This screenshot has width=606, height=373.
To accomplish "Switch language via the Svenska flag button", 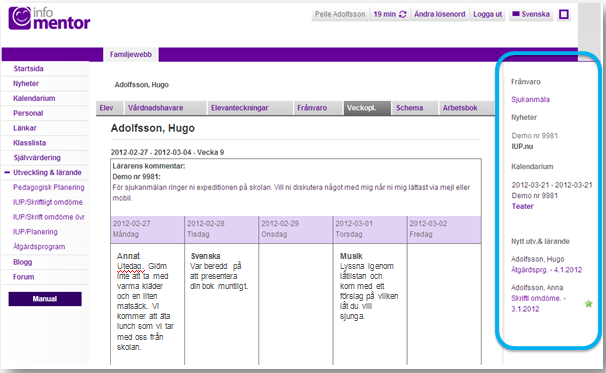I will coord(531,14).
